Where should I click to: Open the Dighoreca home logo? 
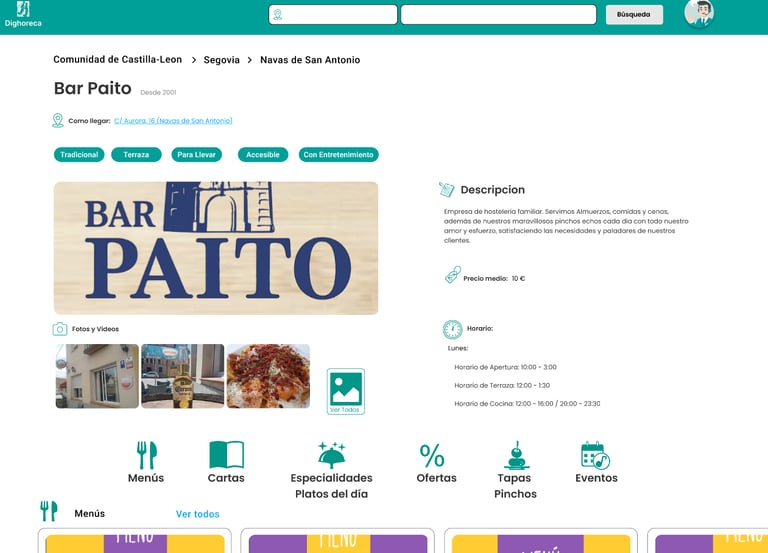(23, 14)
